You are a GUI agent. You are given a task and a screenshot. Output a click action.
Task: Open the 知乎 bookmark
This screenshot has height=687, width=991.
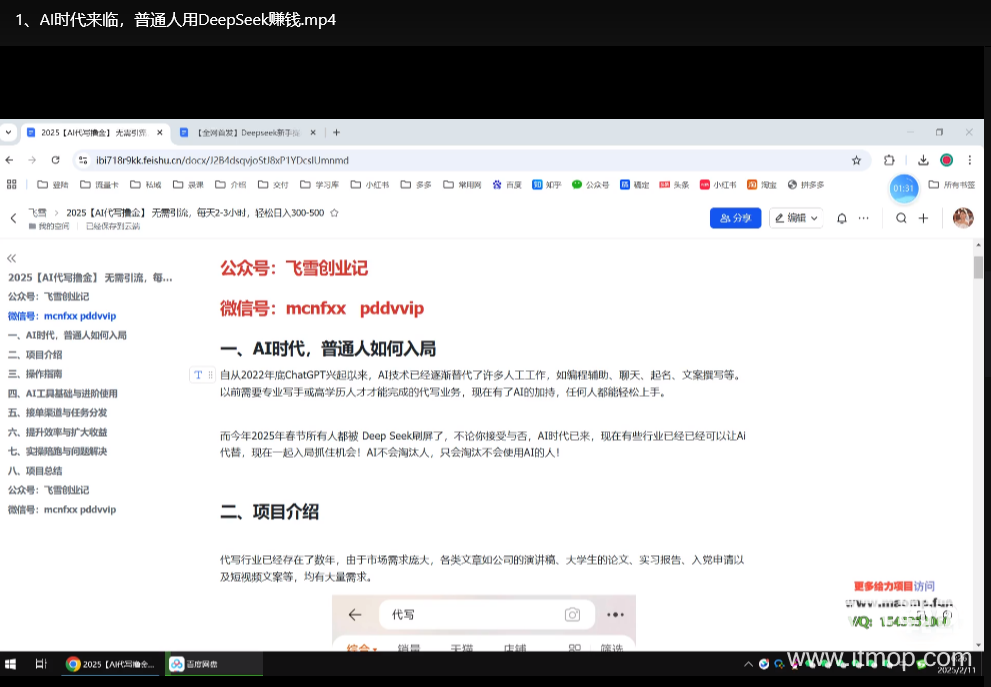[x=547, y=185]
